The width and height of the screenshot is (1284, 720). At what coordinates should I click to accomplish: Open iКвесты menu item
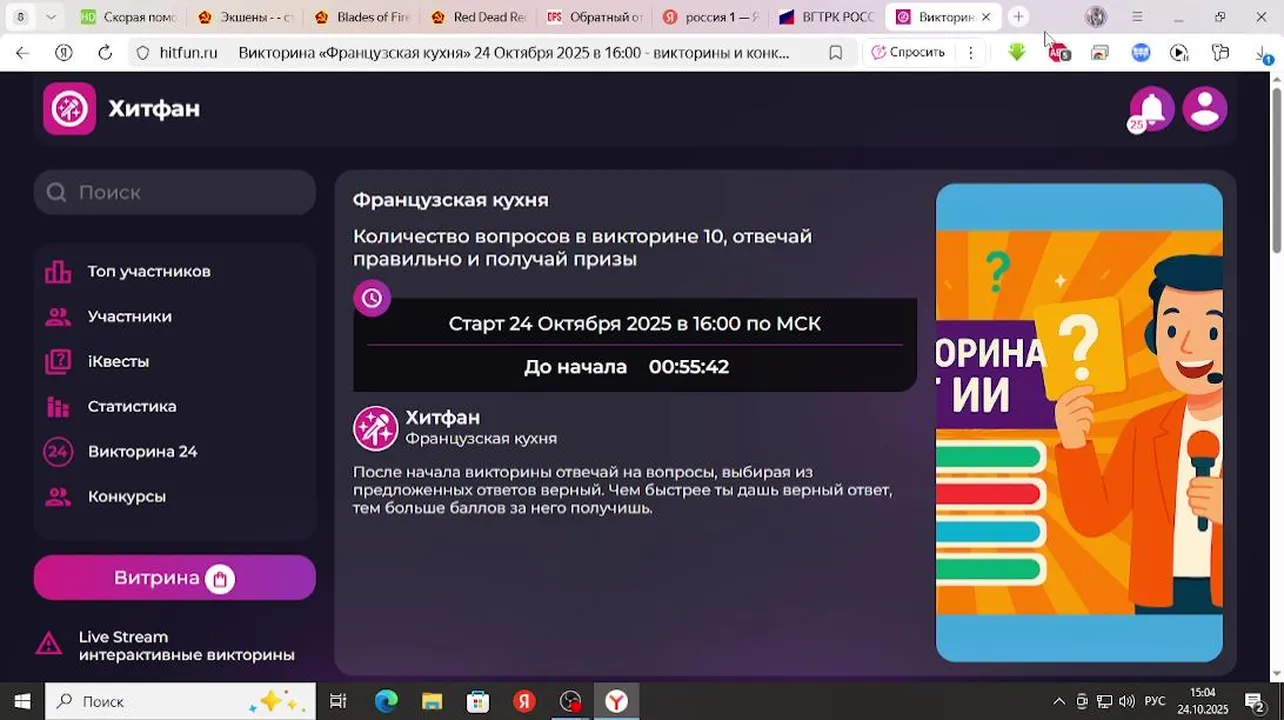tap(118, 361)
